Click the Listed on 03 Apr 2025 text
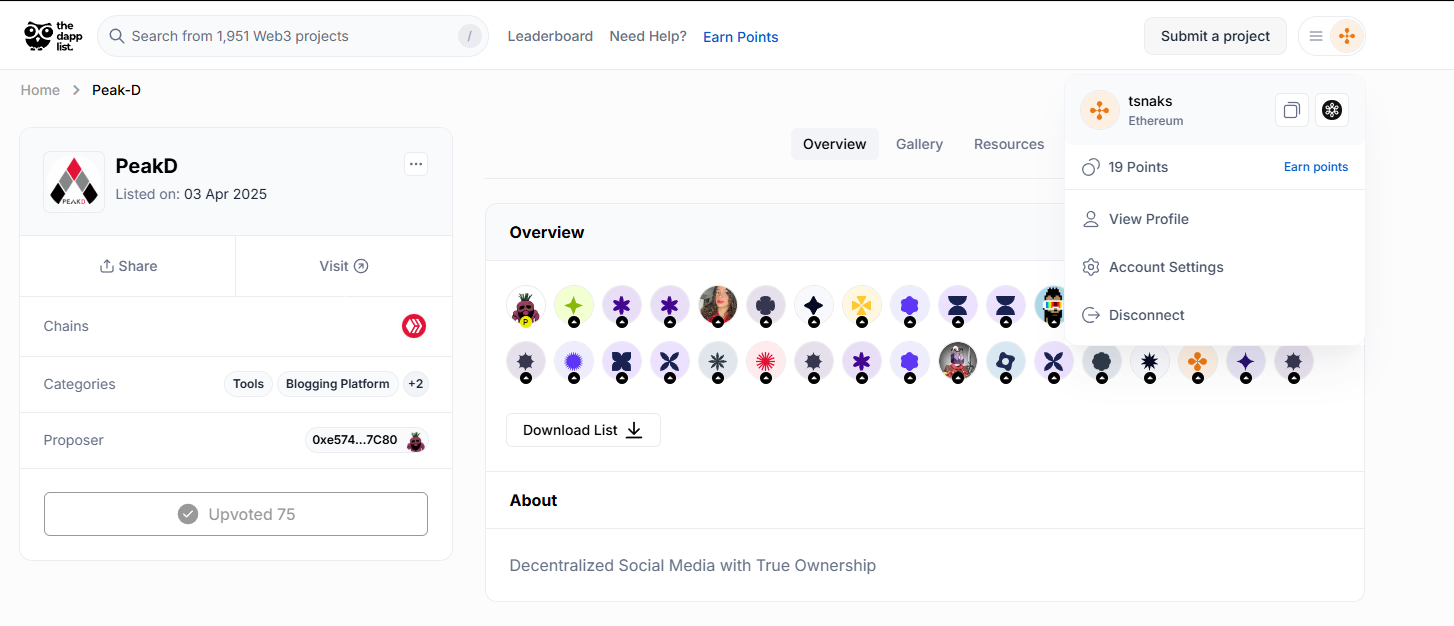Image resolution: width=1454 pixels, height=626 pixels. coord(191,194)
